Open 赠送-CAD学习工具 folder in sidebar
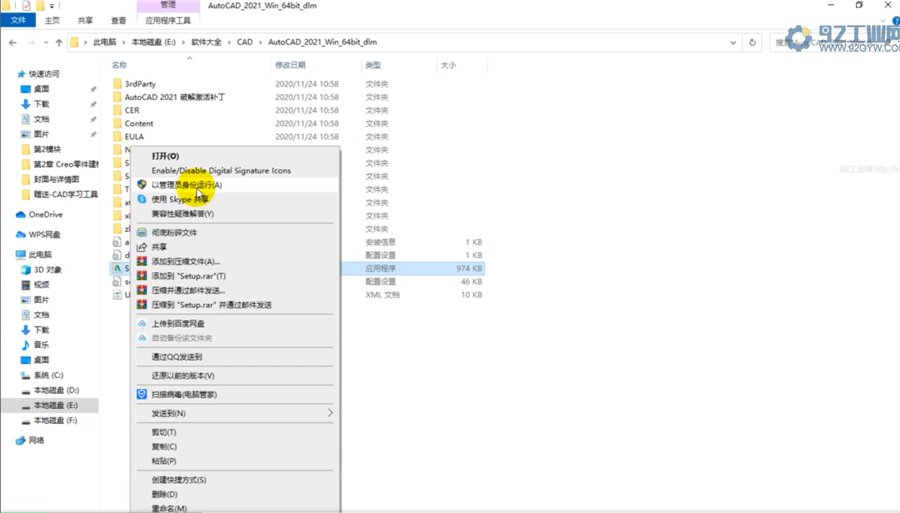 click(x=65, y=194)
